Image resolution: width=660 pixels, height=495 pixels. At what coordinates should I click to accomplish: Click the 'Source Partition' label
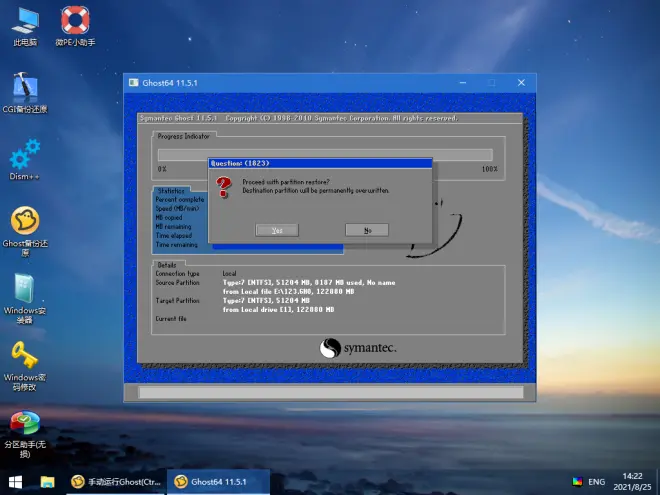177,282
